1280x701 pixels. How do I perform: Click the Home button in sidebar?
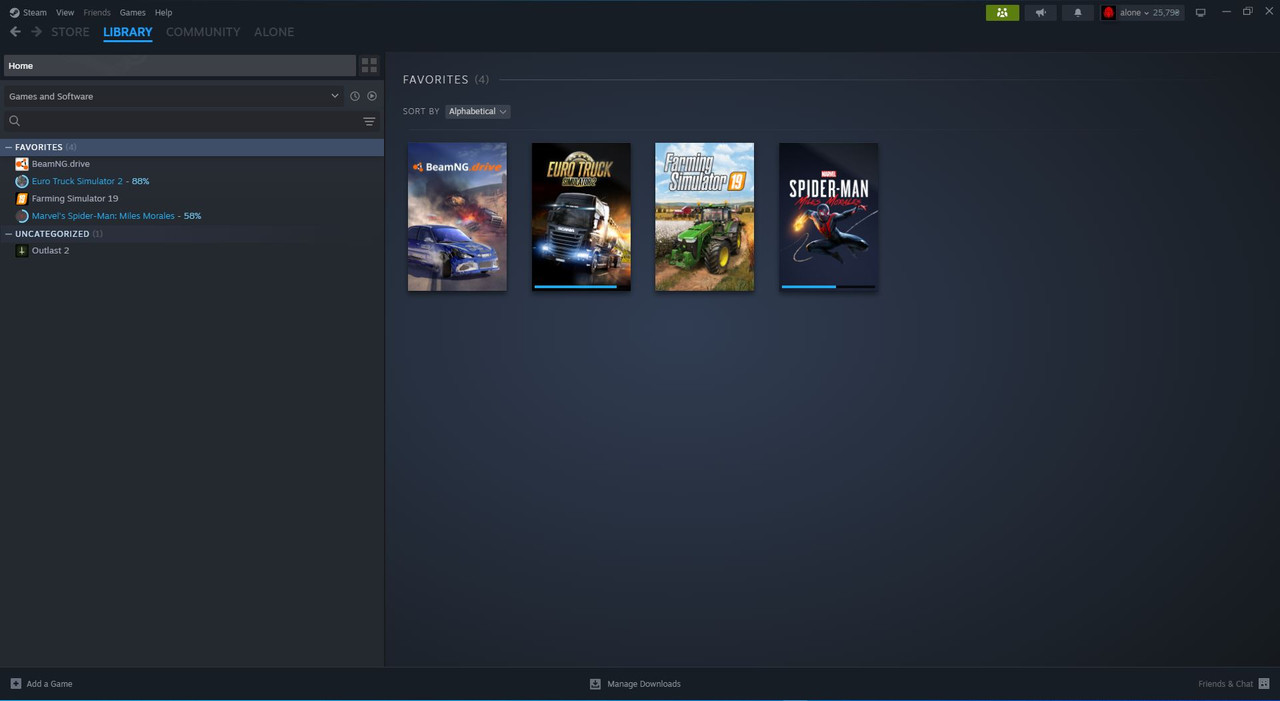coord(180,65)
